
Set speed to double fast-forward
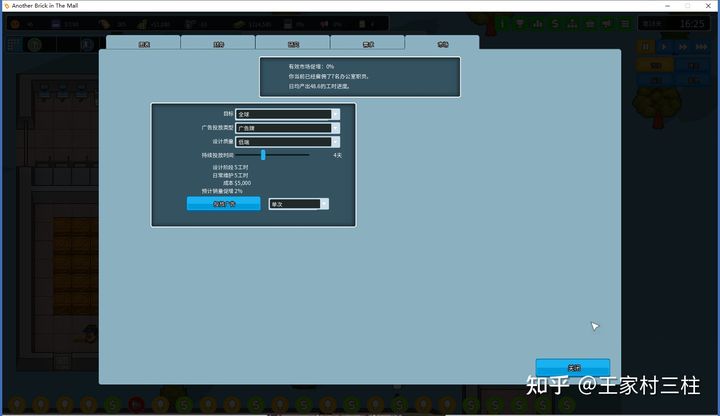(683, 46)
